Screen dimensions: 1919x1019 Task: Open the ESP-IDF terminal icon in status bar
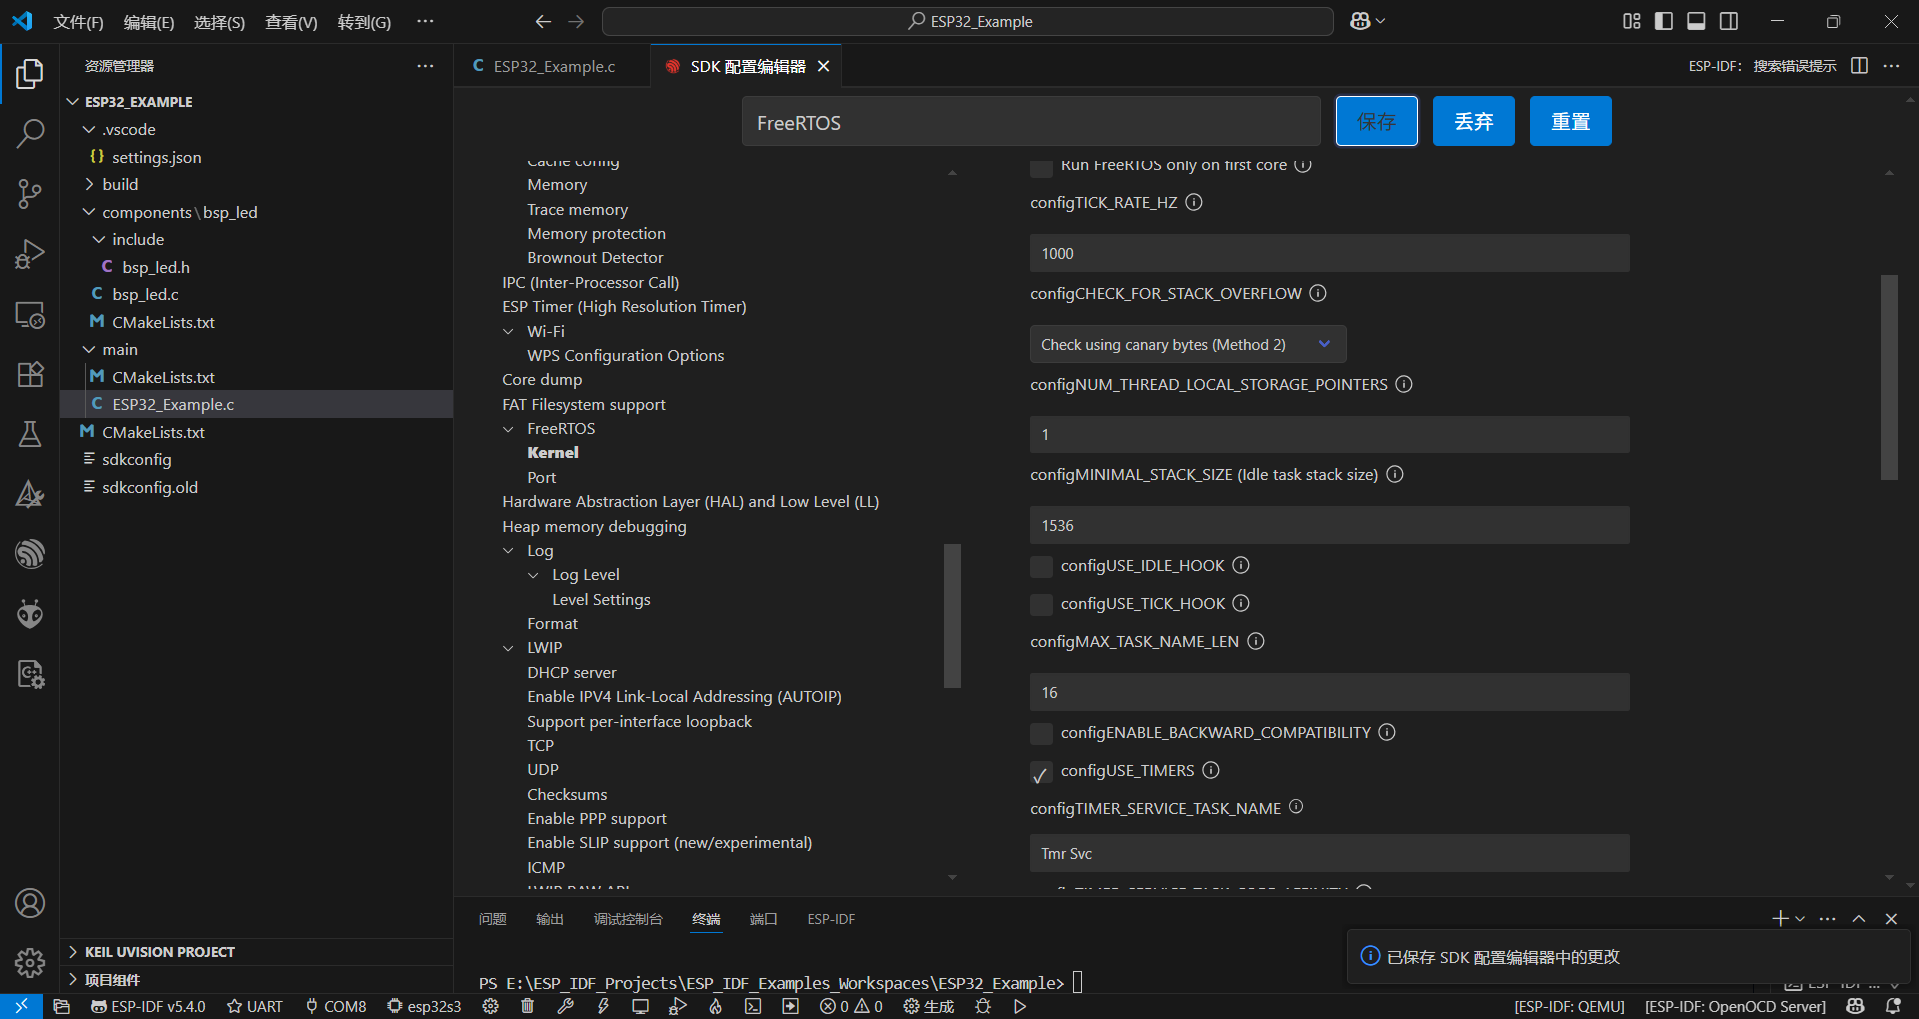(753, 1006)
